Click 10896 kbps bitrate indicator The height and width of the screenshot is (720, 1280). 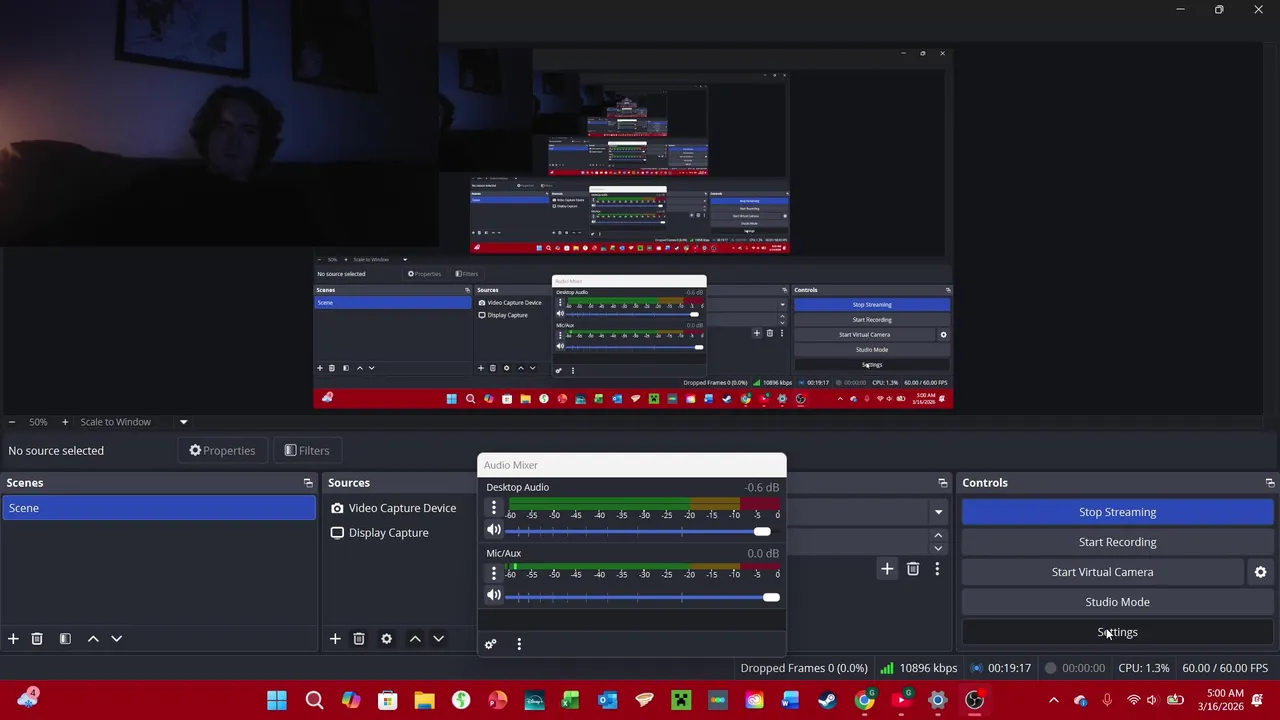pos(919,668)
